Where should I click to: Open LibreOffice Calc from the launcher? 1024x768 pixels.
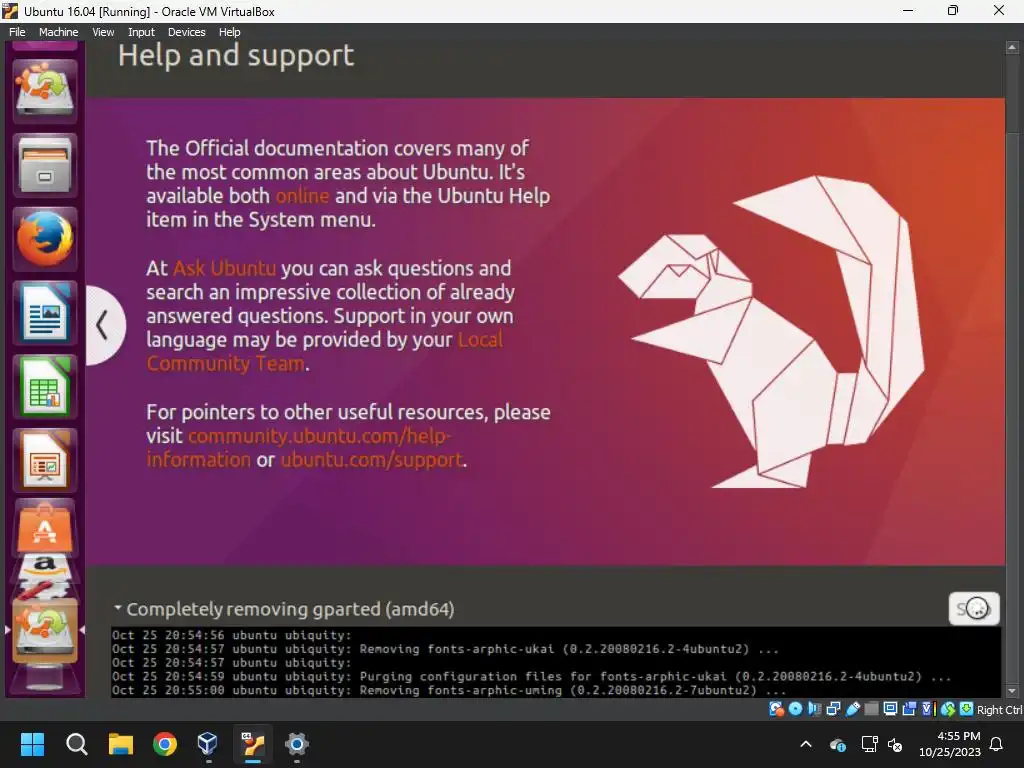pyautogui.click(x=44, y=387)
